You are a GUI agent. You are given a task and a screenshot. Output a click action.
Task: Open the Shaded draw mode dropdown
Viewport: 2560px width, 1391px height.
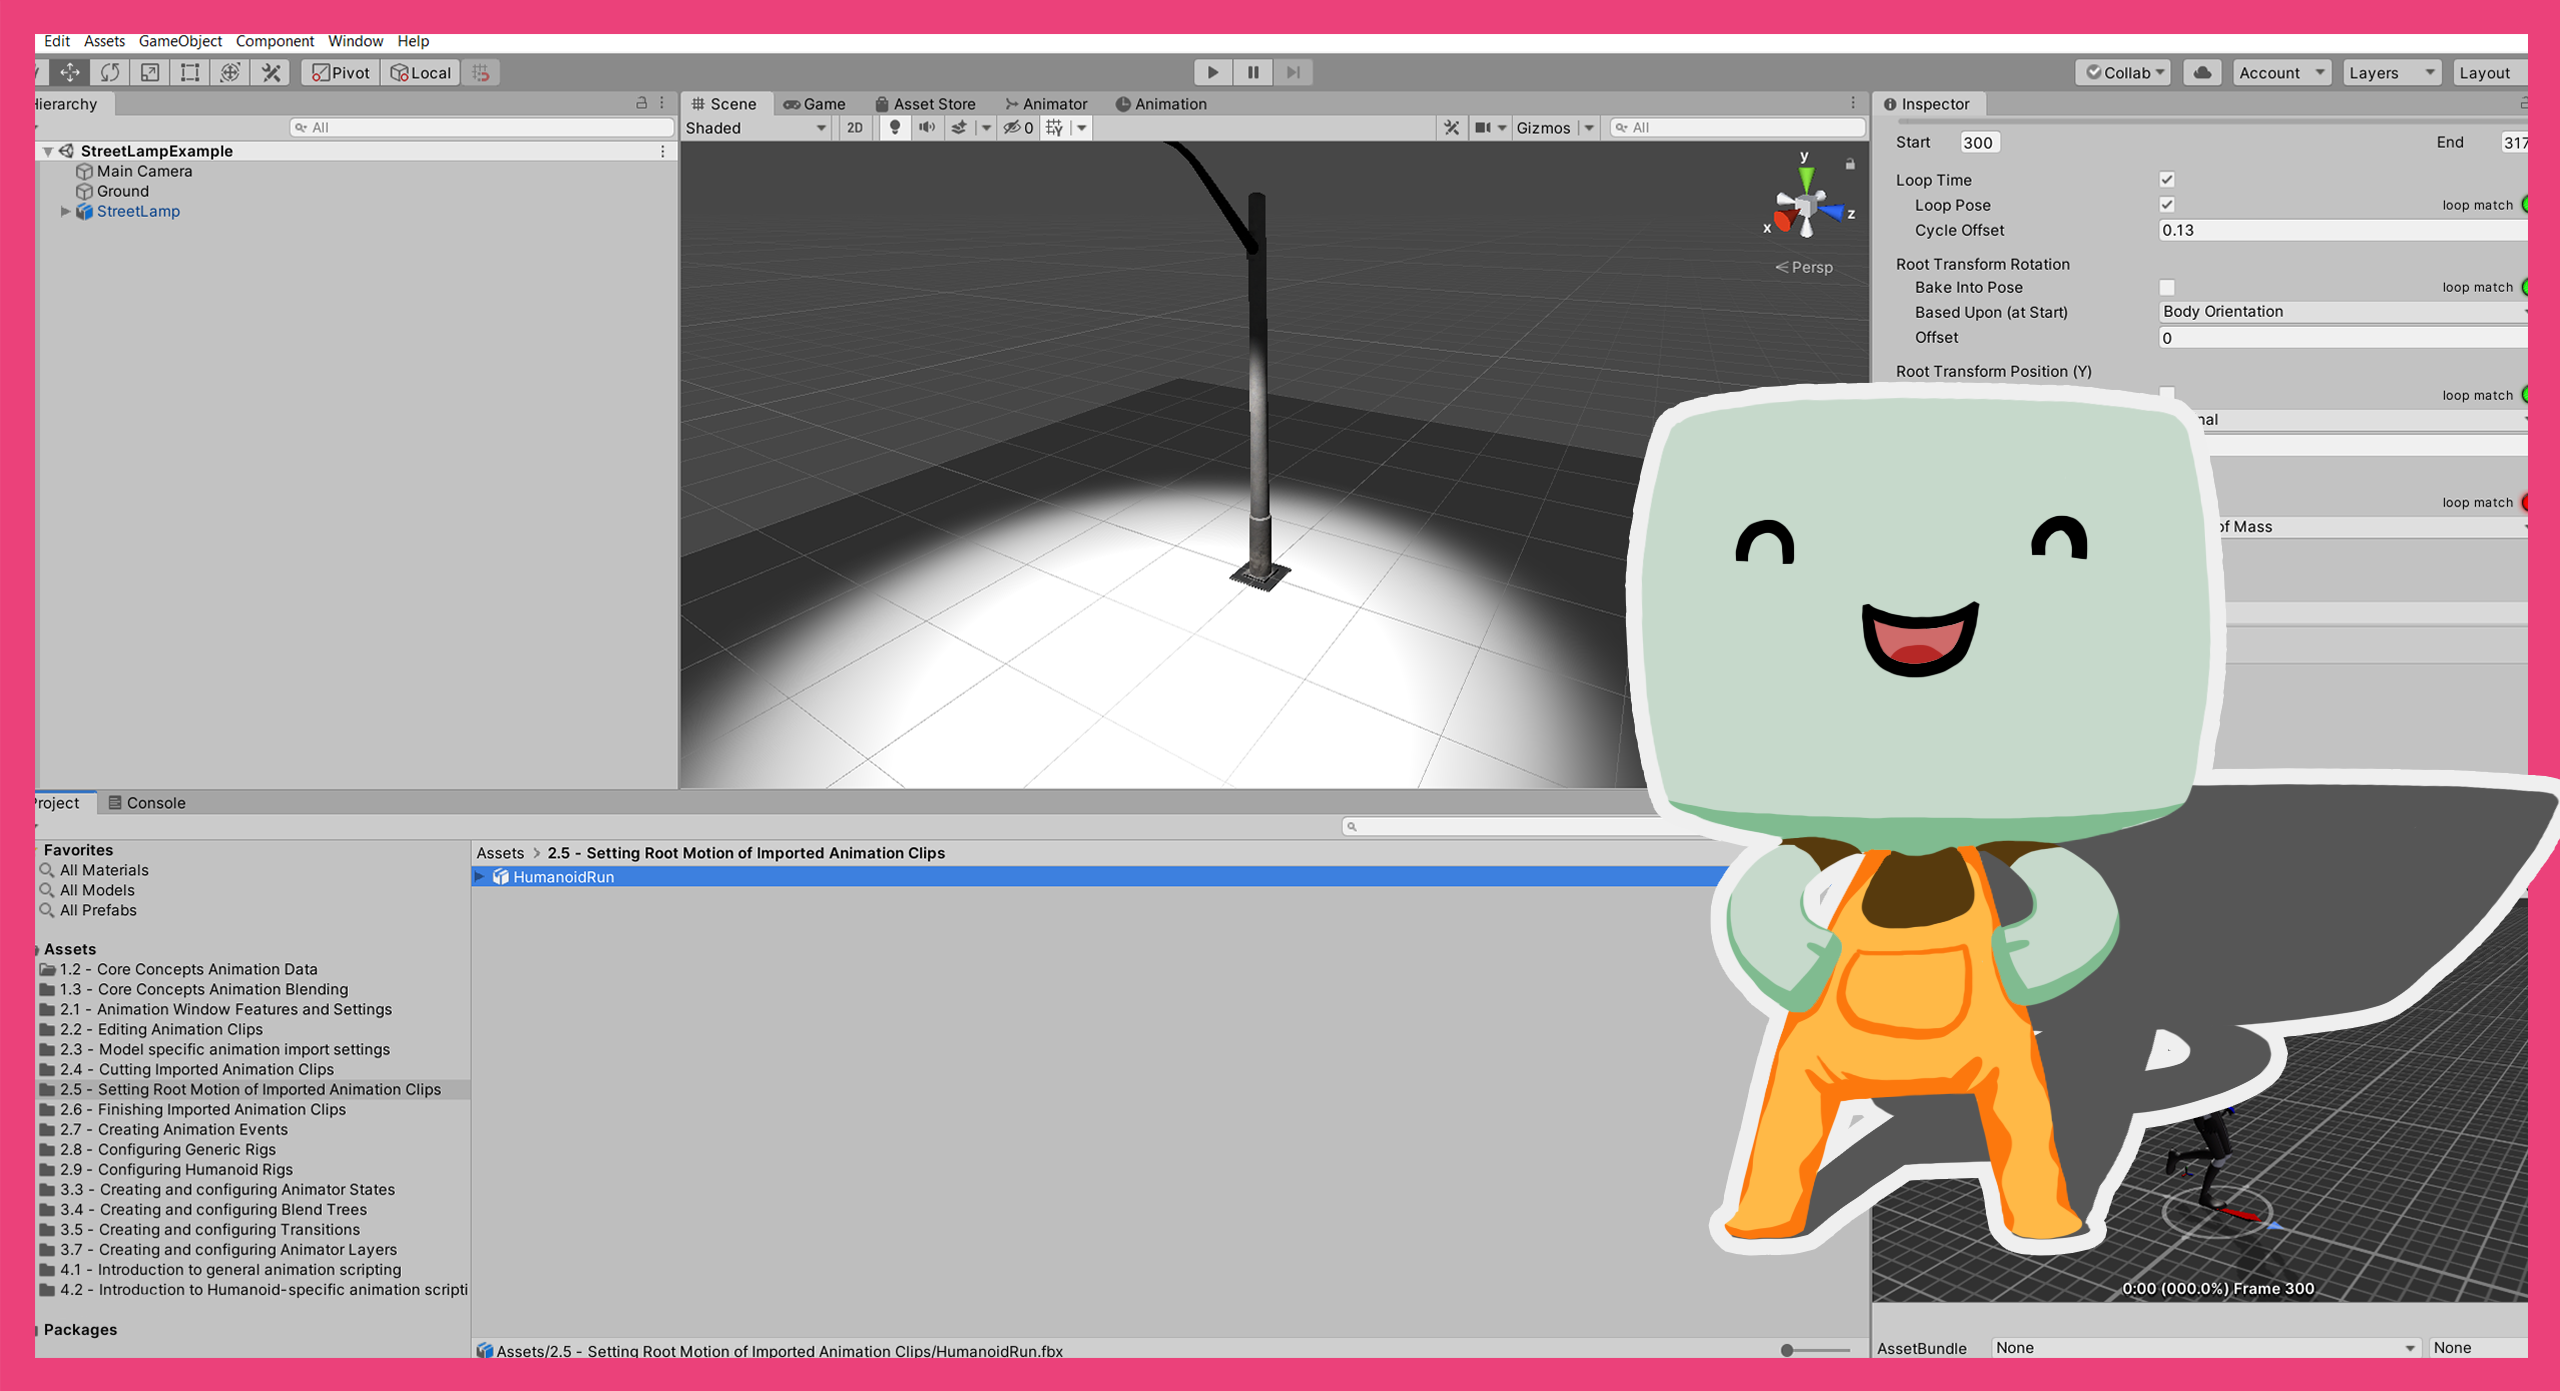pyautogui.click(x=756, y=128)
